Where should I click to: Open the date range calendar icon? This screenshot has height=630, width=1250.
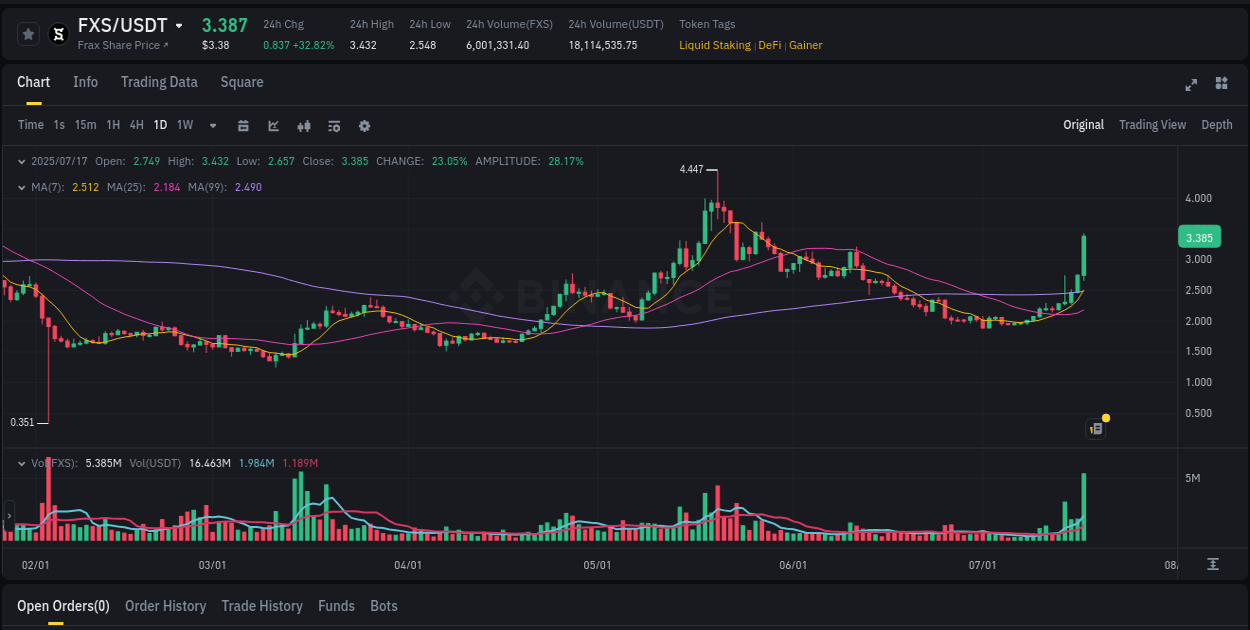[243, 125]
